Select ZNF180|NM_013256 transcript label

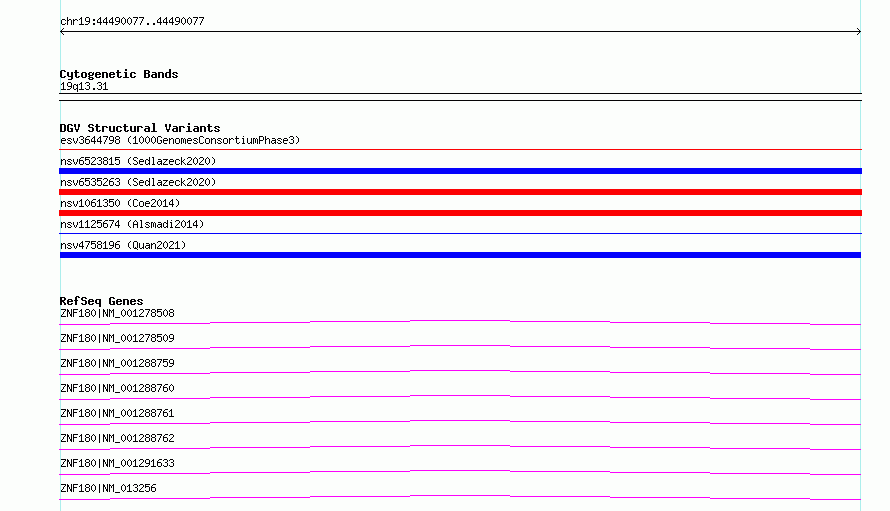click(108, 488)
